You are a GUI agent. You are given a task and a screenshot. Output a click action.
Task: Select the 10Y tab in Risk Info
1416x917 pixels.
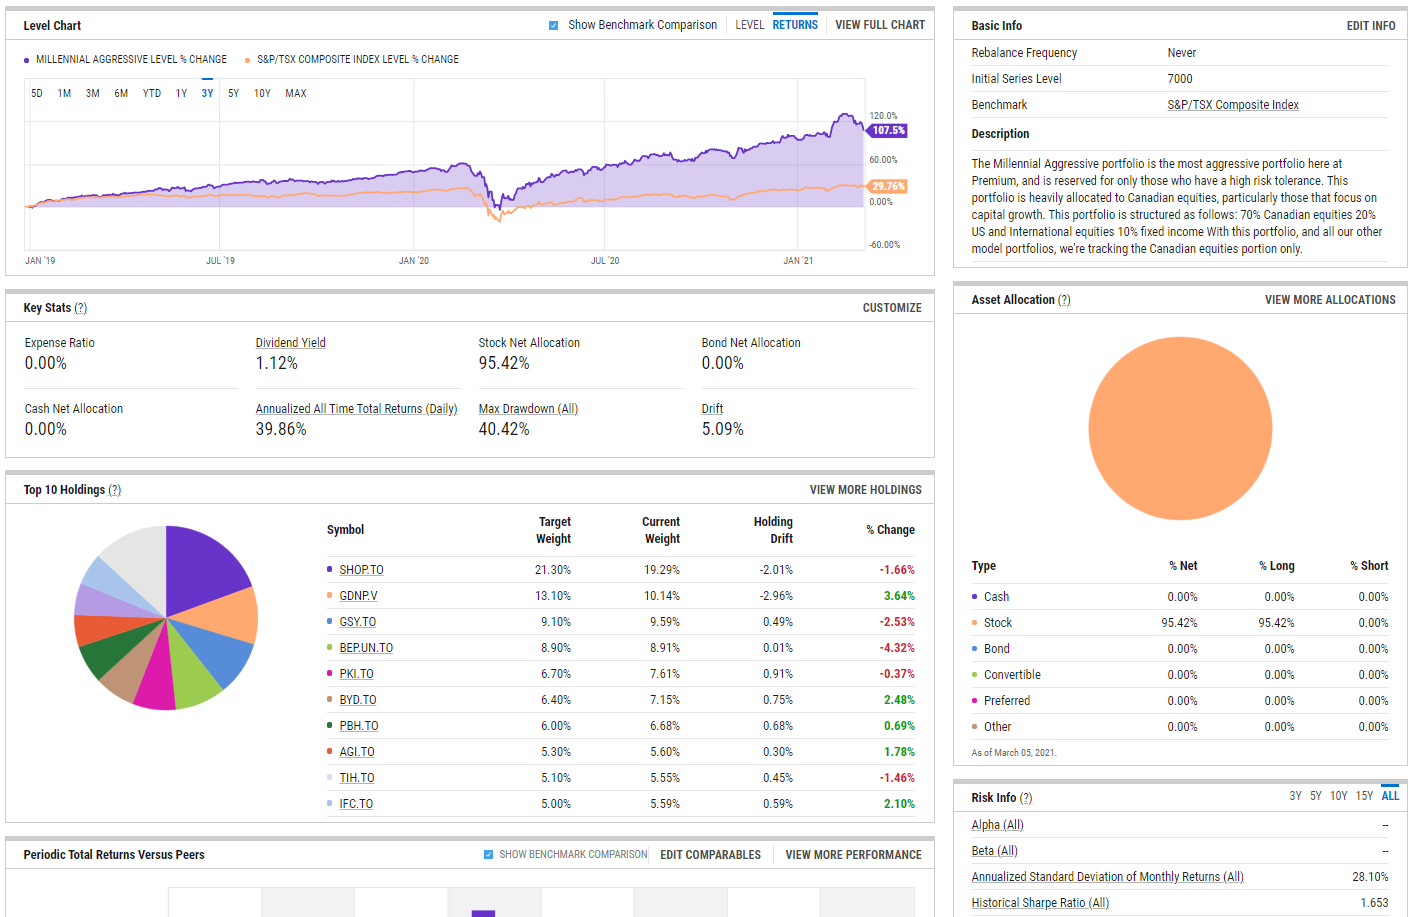tap(1338, 796)
